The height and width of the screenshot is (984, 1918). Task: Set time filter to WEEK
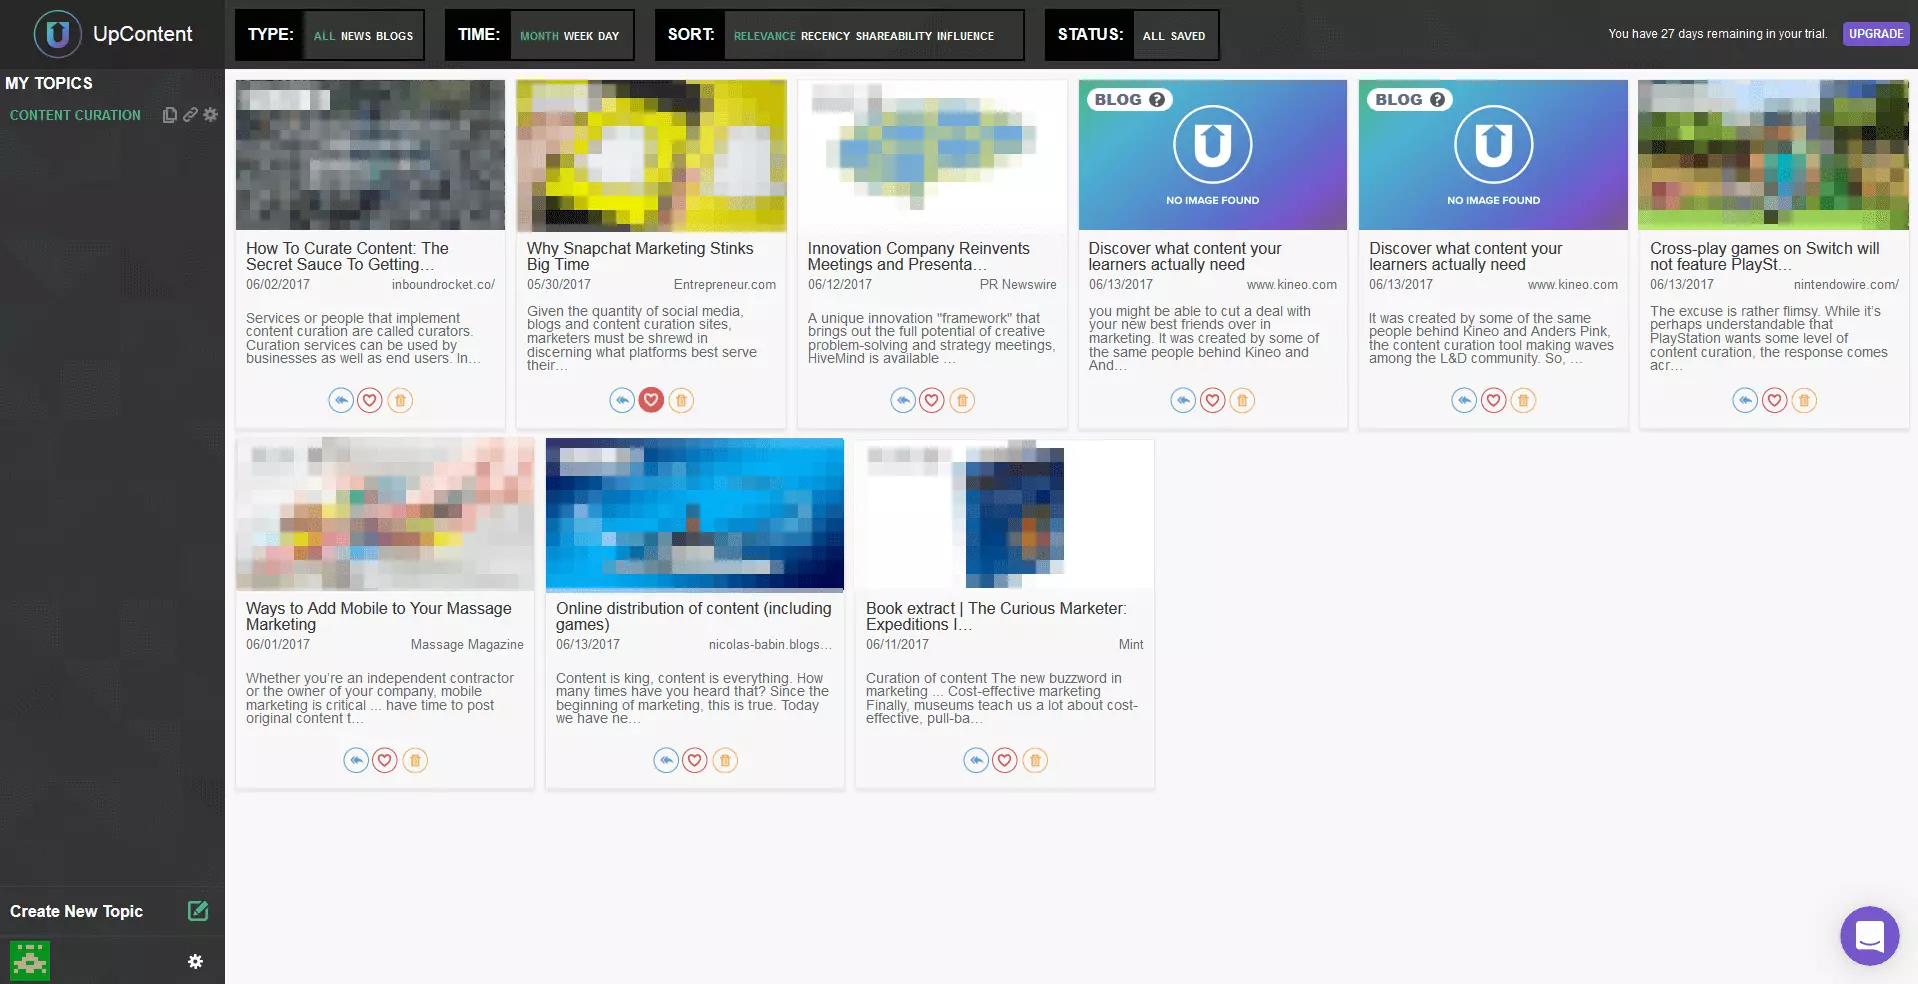tap(578, 36)
